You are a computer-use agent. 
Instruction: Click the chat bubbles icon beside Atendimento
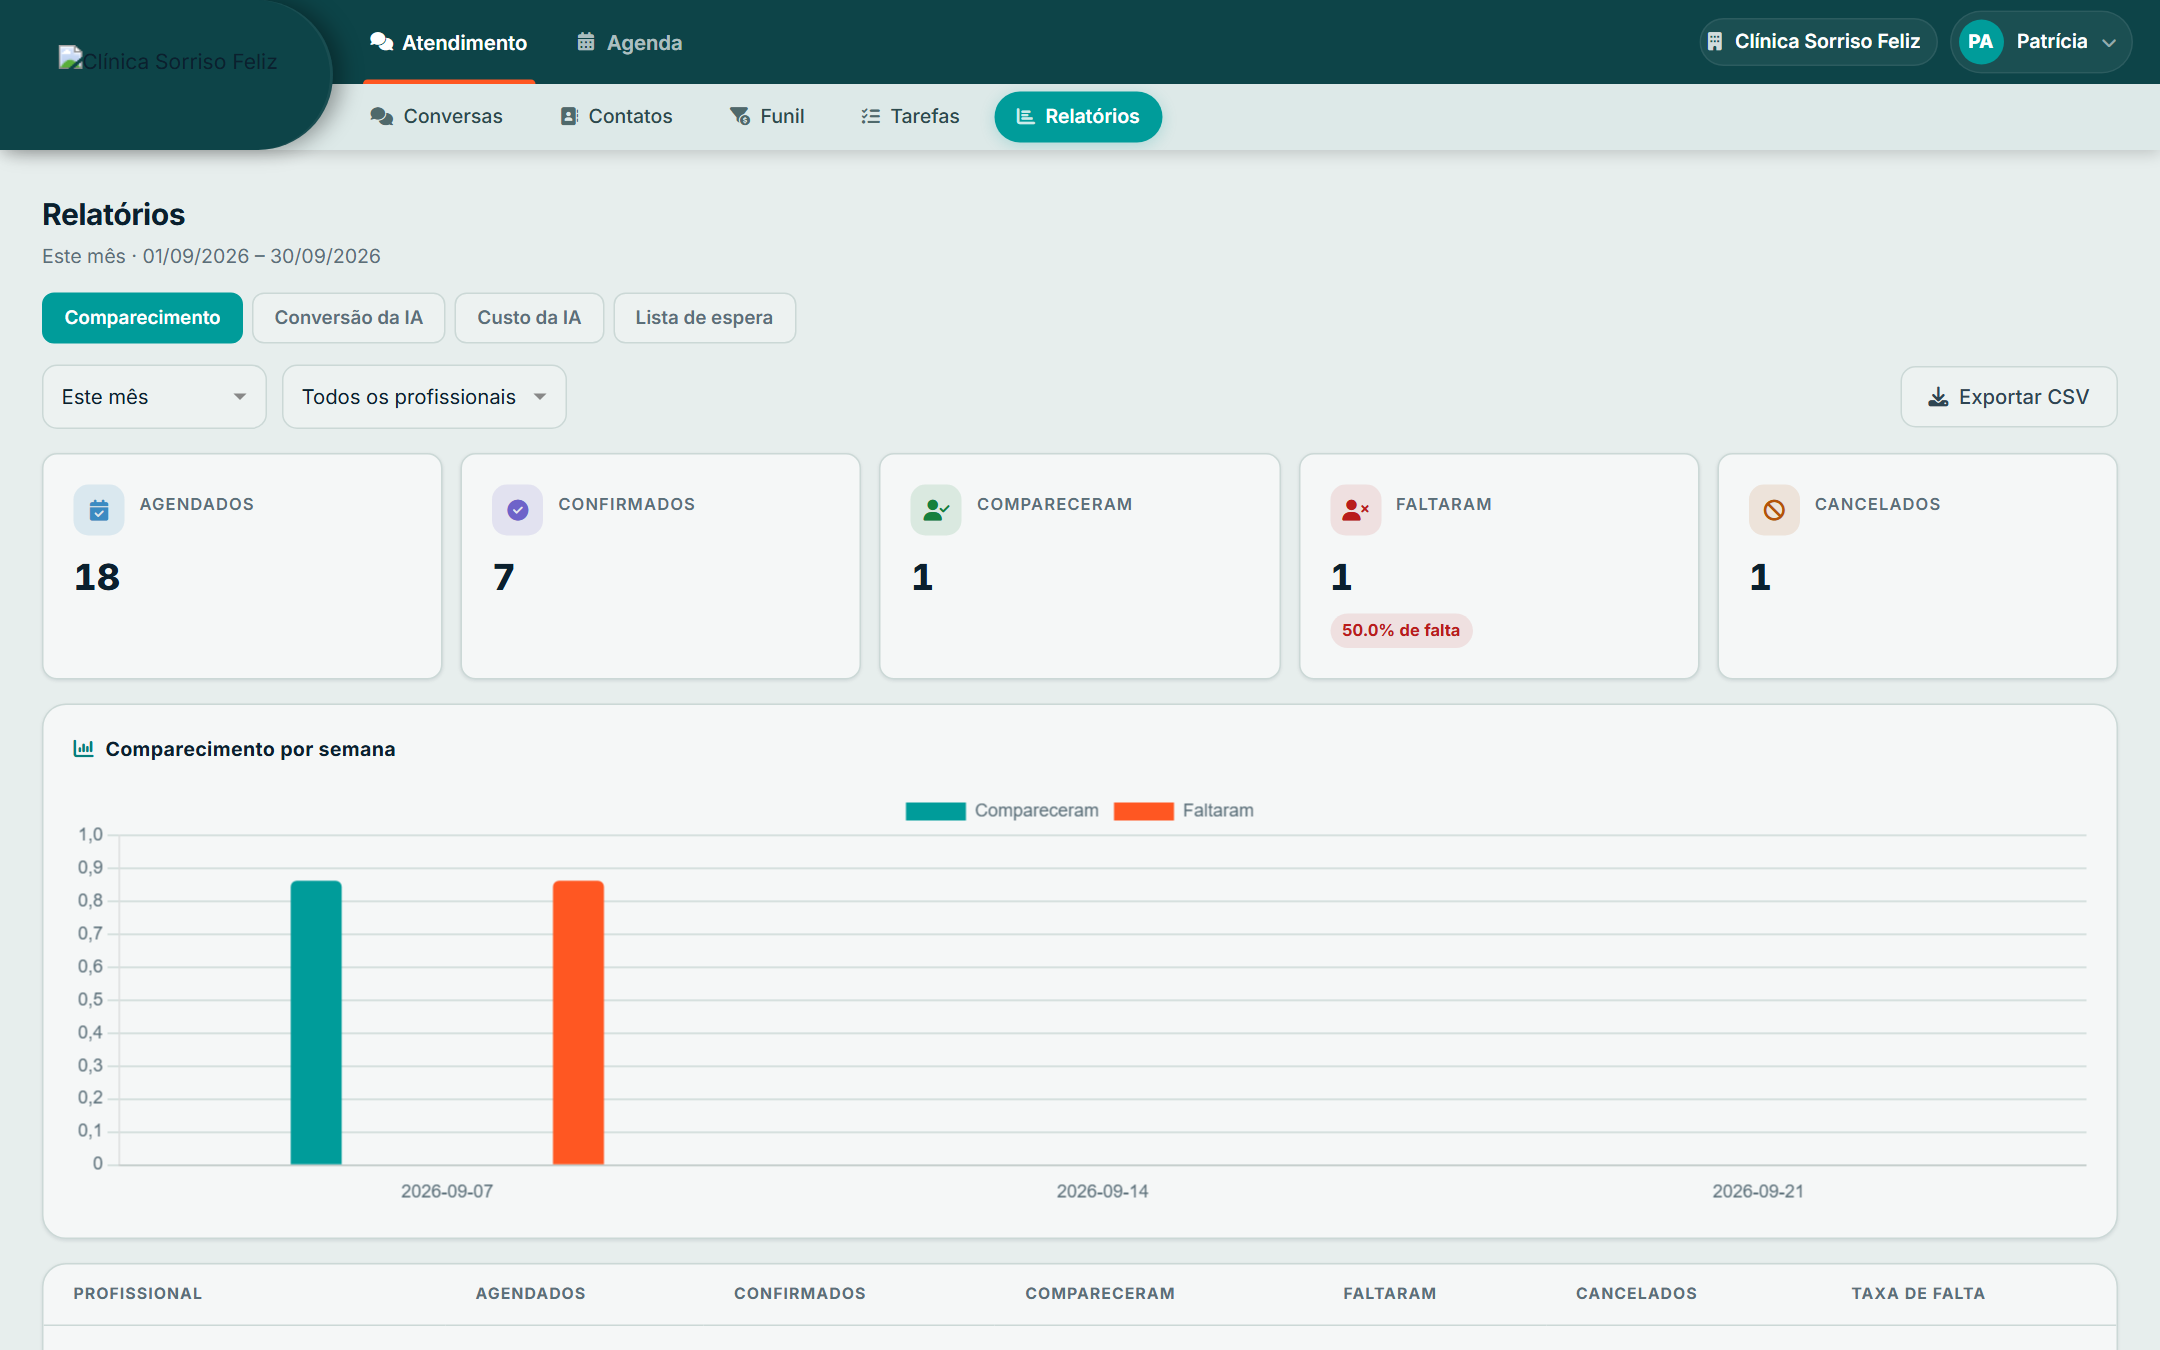click(381, 42)
